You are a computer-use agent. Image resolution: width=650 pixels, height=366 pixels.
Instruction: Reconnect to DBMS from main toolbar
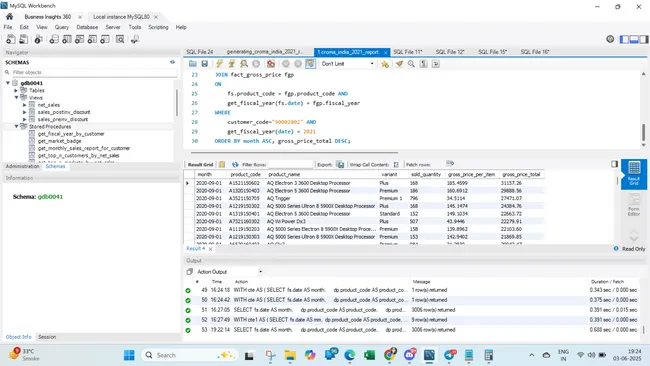(135, 39)
